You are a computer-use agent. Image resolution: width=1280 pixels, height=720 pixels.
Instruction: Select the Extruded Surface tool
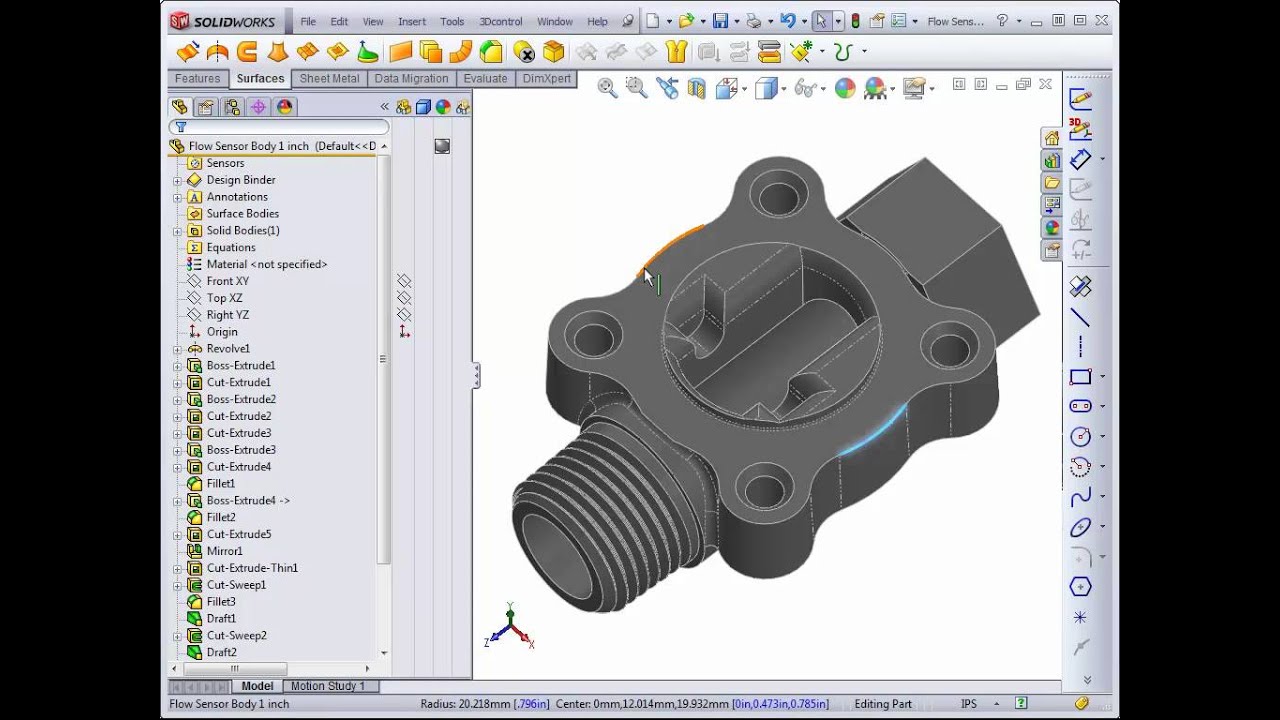tap(187, 52)
